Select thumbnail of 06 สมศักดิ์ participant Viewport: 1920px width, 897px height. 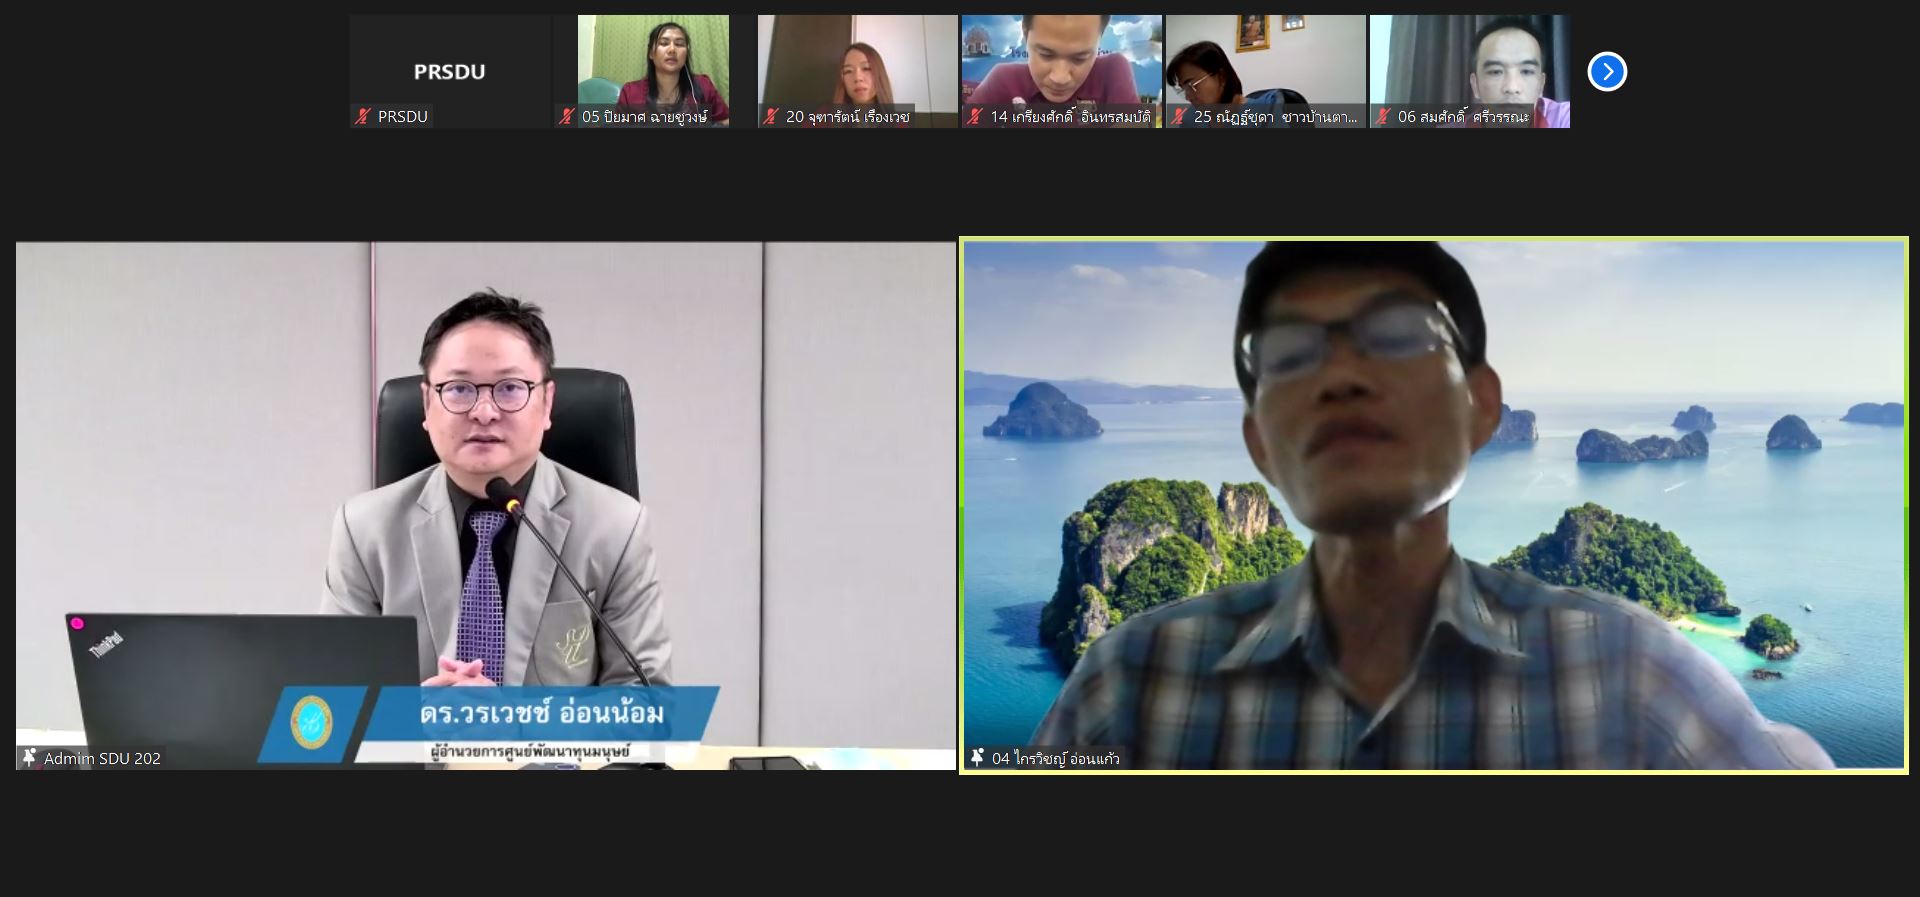point(1470,71)
